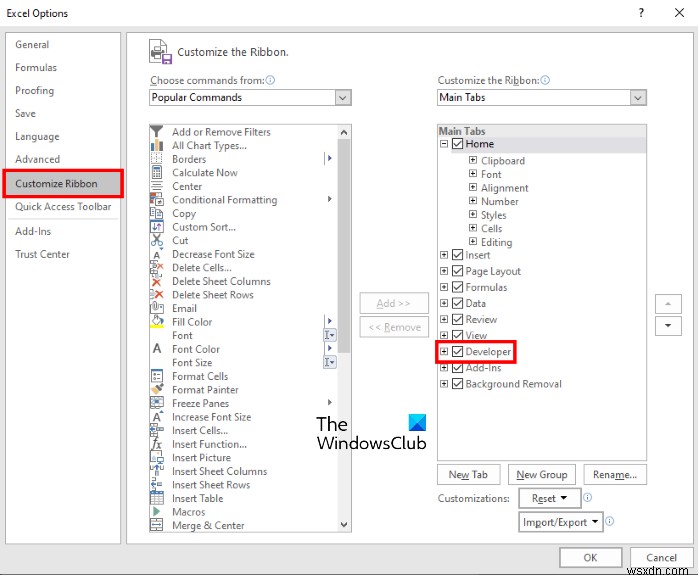This screenshot has width=700, height=581.
Task: Click the Move Up arrow button
Action: [x=668, y=304]
